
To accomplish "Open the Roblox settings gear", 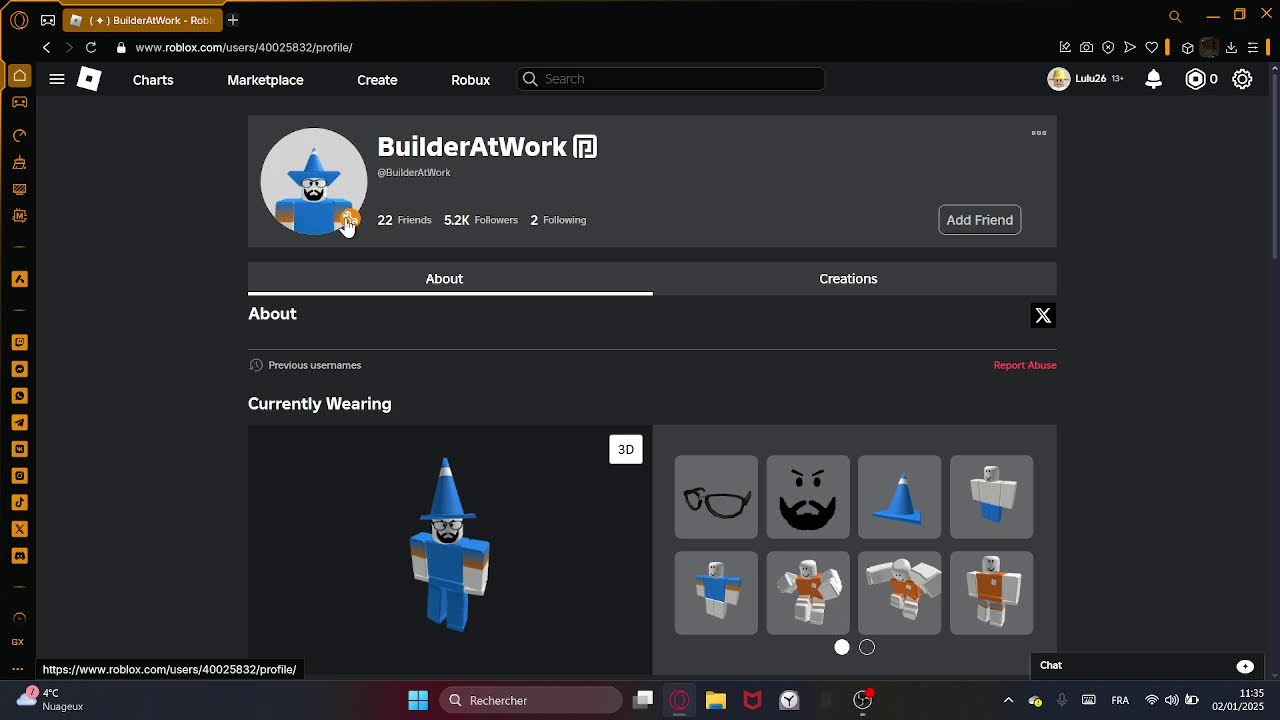I will (x=1242, y=79).
